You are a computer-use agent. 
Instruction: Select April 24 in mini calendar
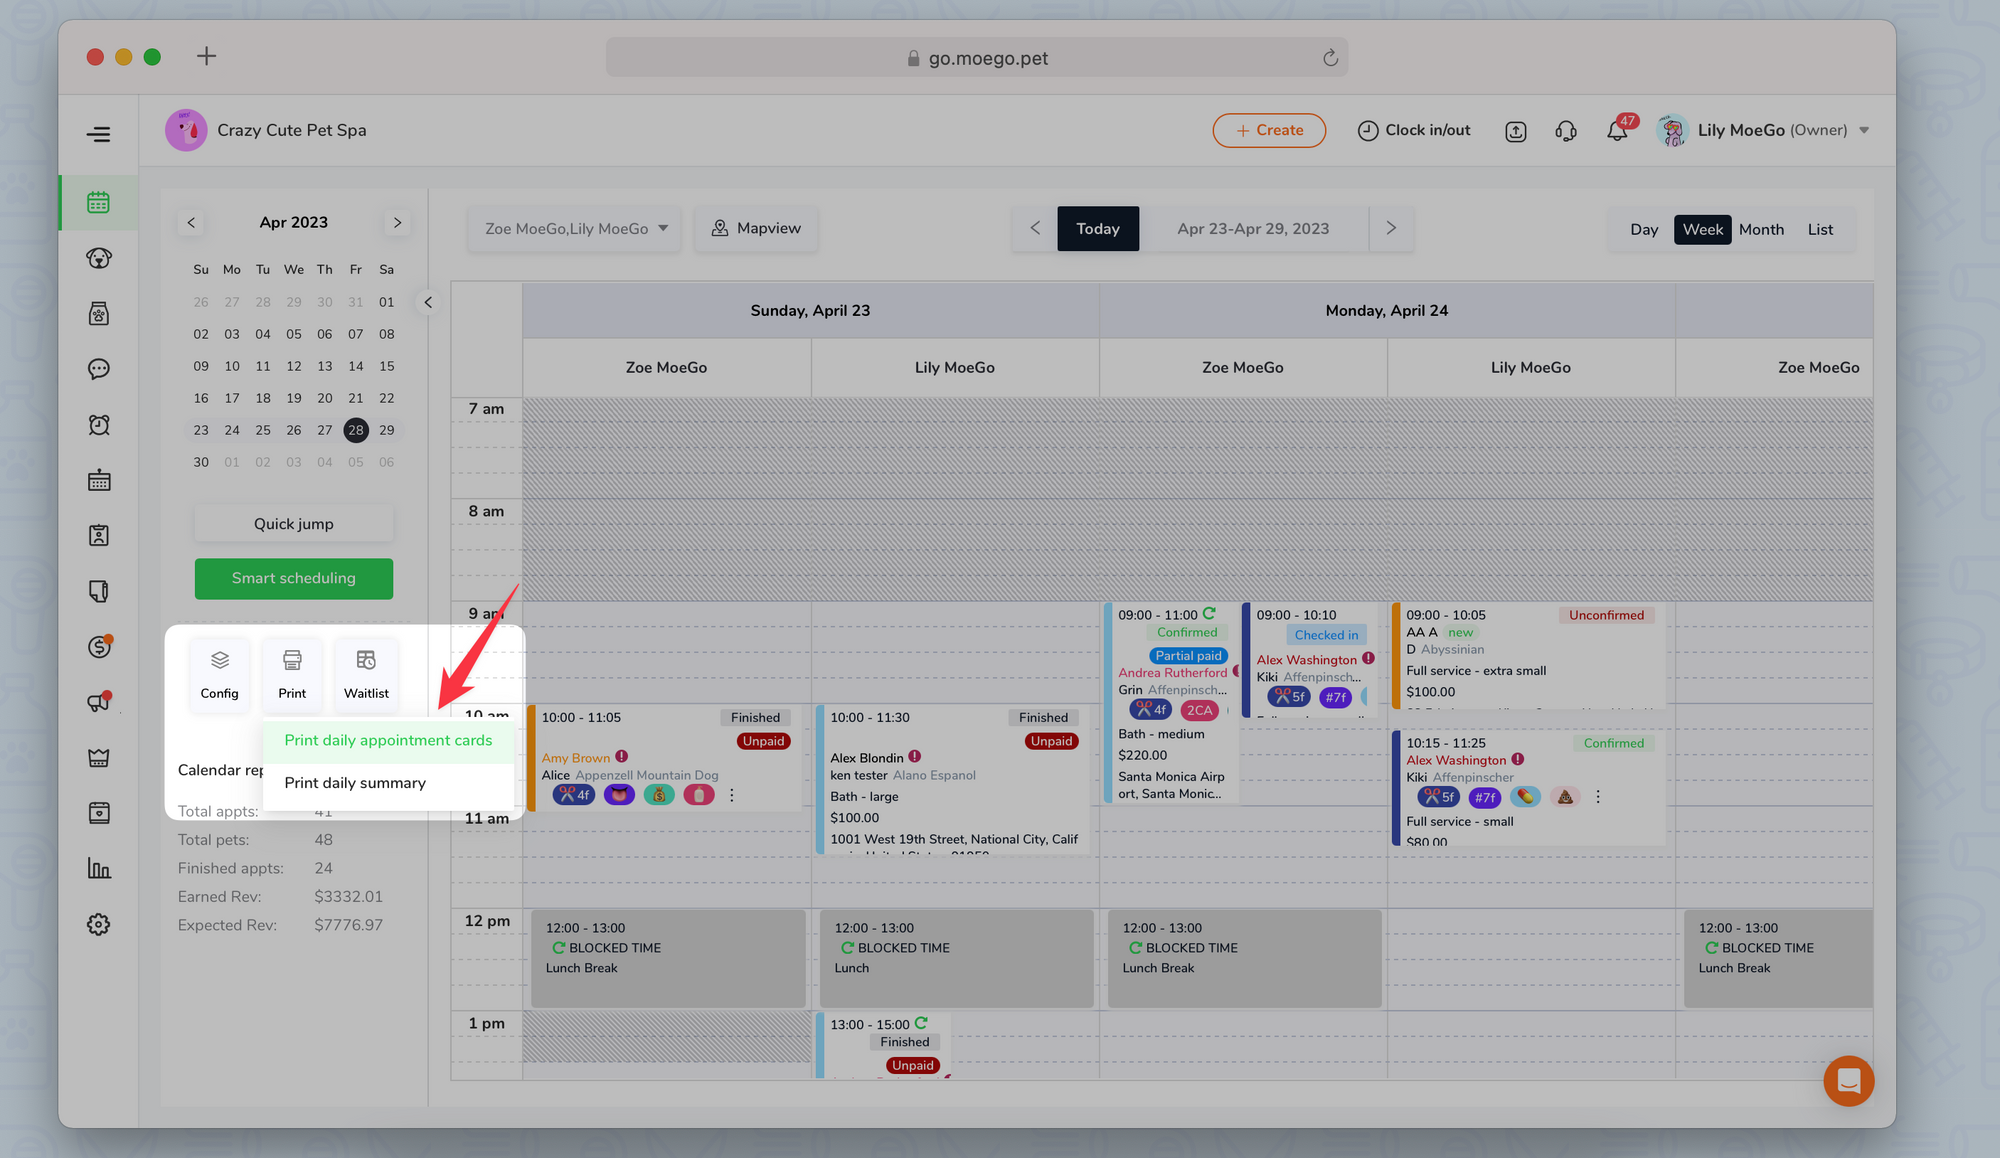[232, 430]
